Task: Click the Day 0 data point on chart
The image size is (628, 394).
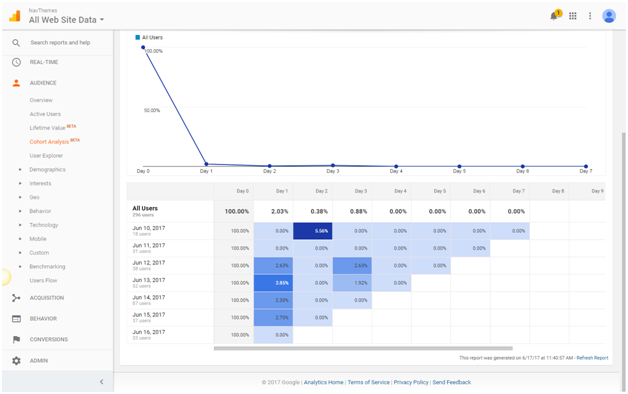Action: coord(143,47)
